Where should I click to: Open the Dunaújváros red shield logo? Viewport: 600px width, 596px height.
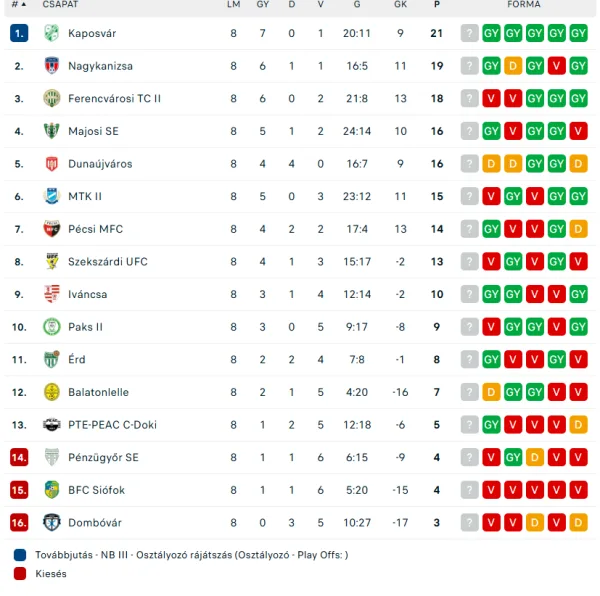[51, 164]
